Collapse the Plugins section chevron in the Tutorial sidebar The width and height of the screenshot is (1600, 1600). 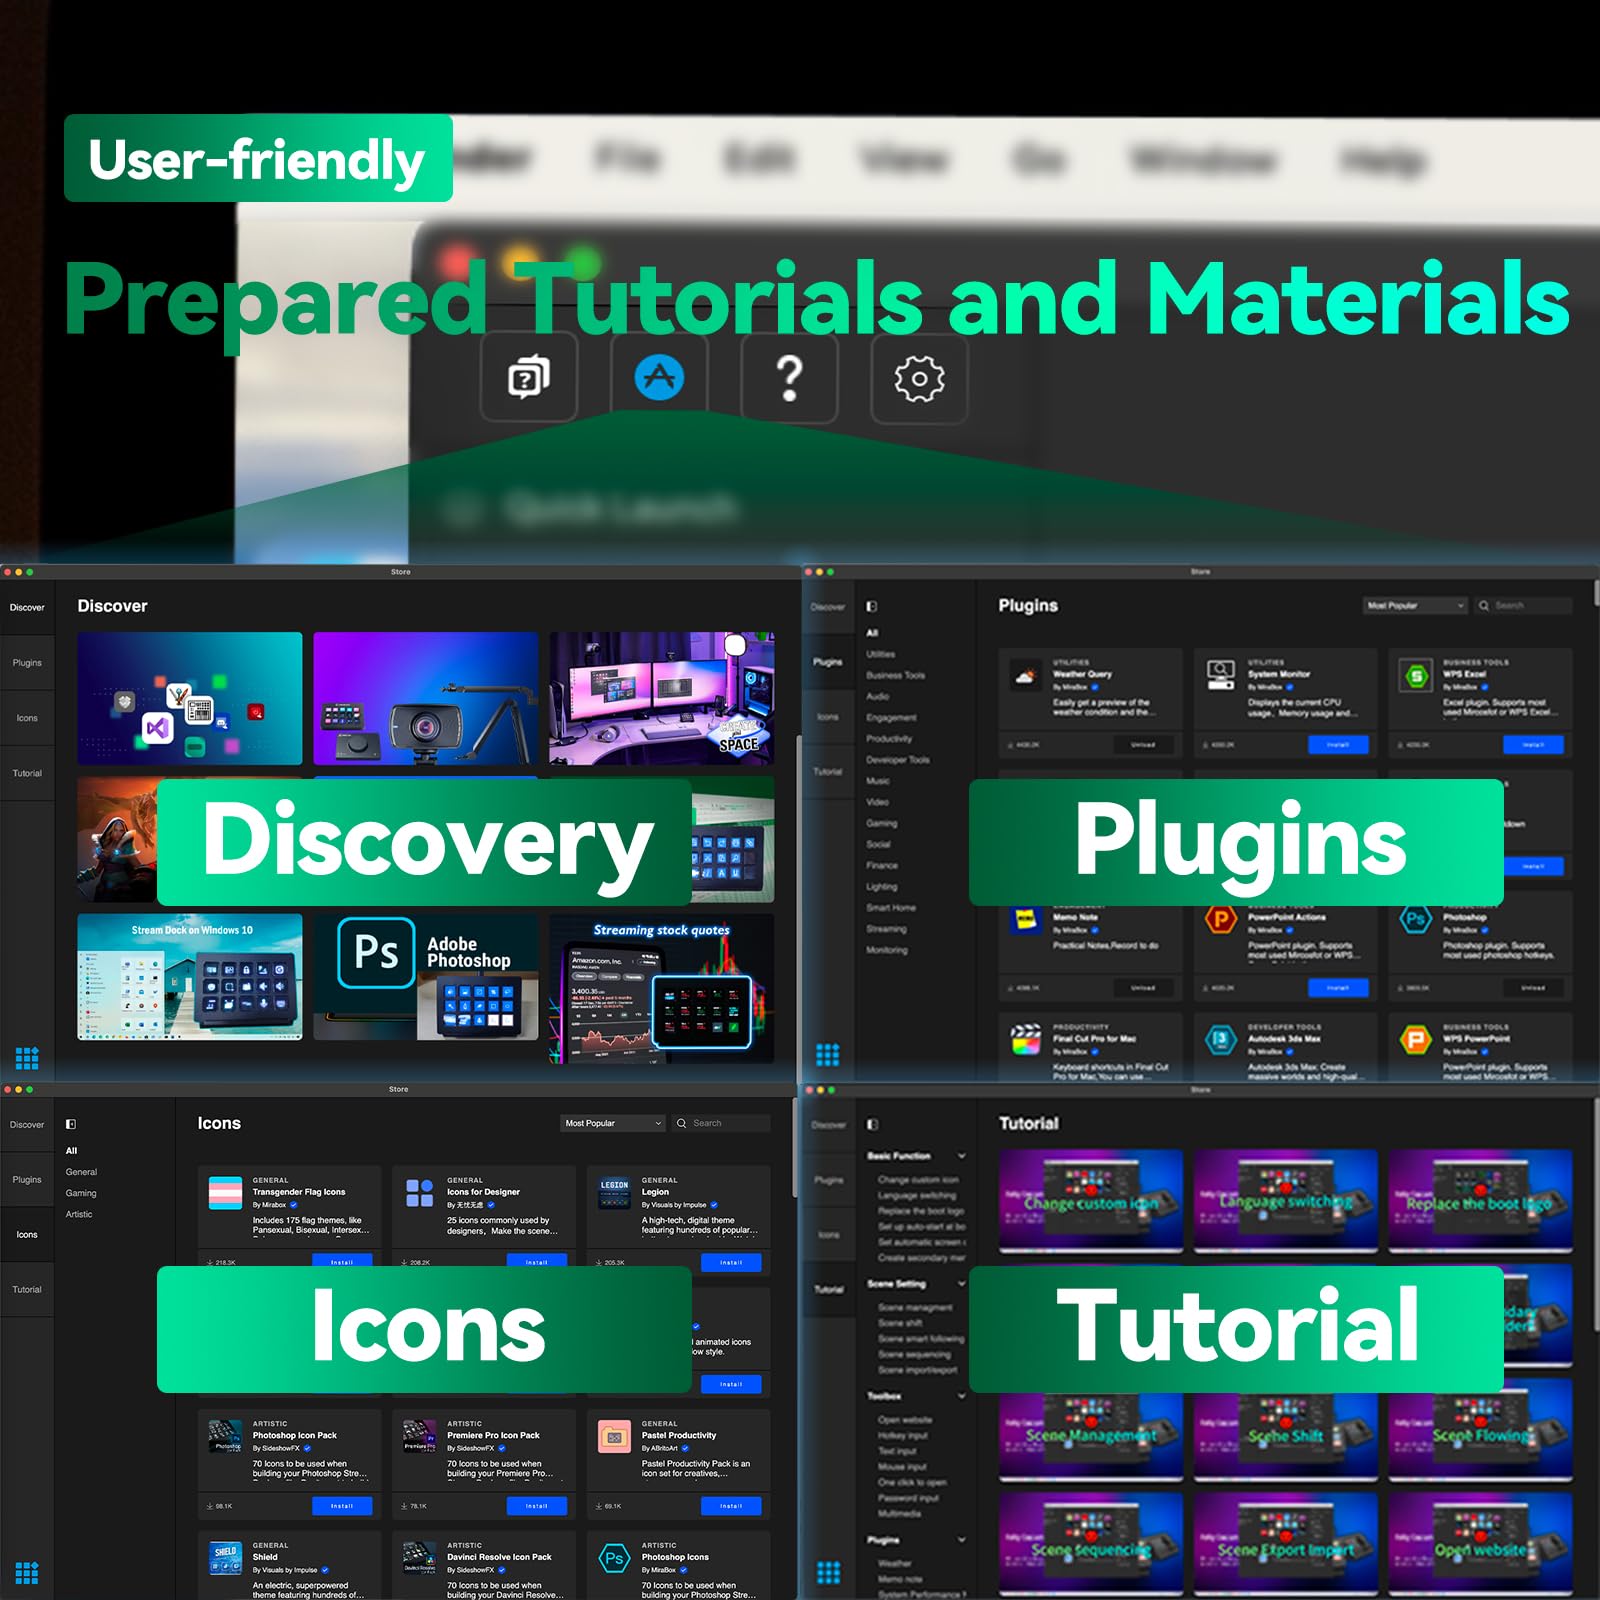(x=962, y=1540)
